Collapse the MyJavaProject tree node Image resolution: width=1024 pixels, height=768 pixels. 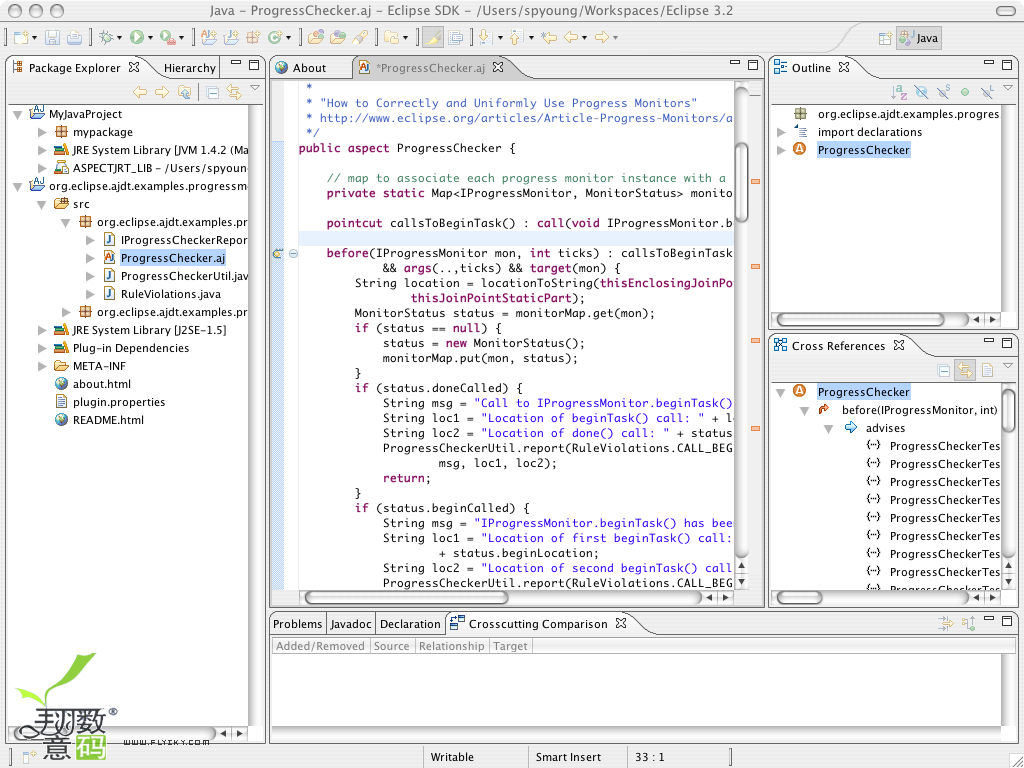click(x=18, y=114)
